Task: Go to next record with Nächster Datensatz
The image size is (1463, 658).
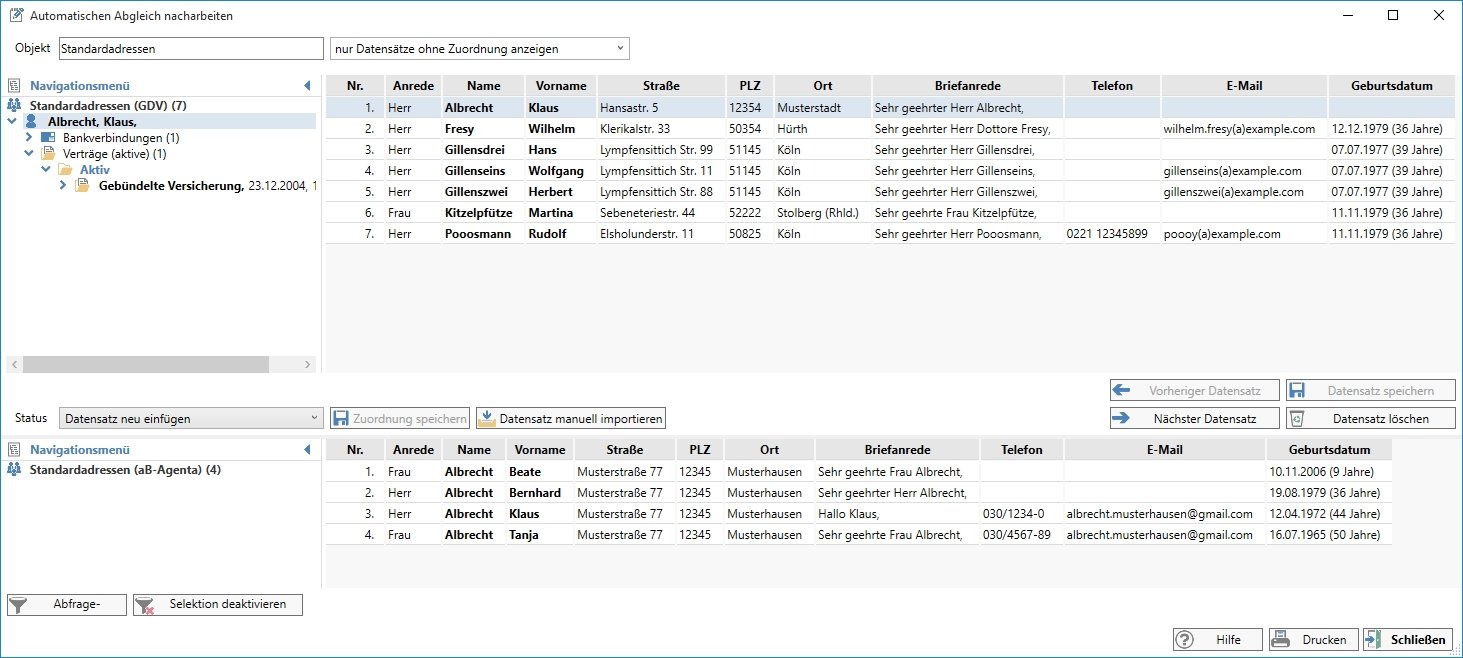Action: [x=1195, y=419]
